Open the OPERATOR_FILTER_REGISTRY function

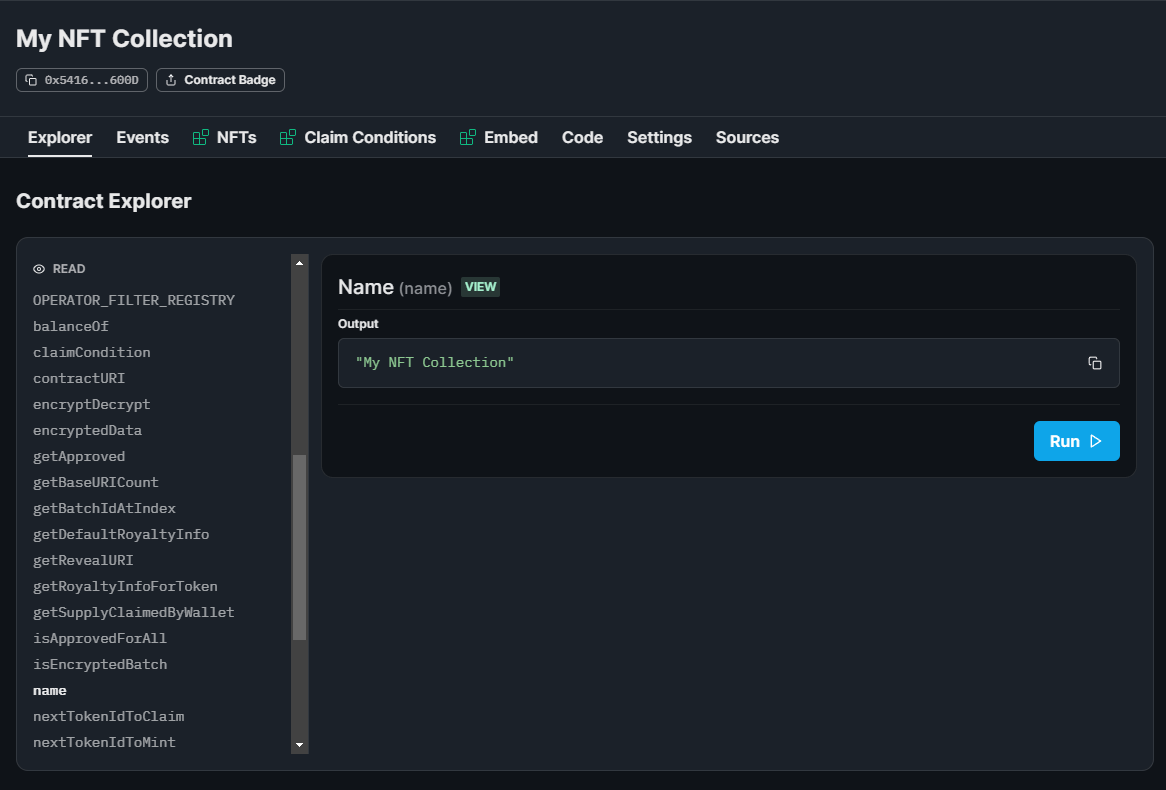134,300
